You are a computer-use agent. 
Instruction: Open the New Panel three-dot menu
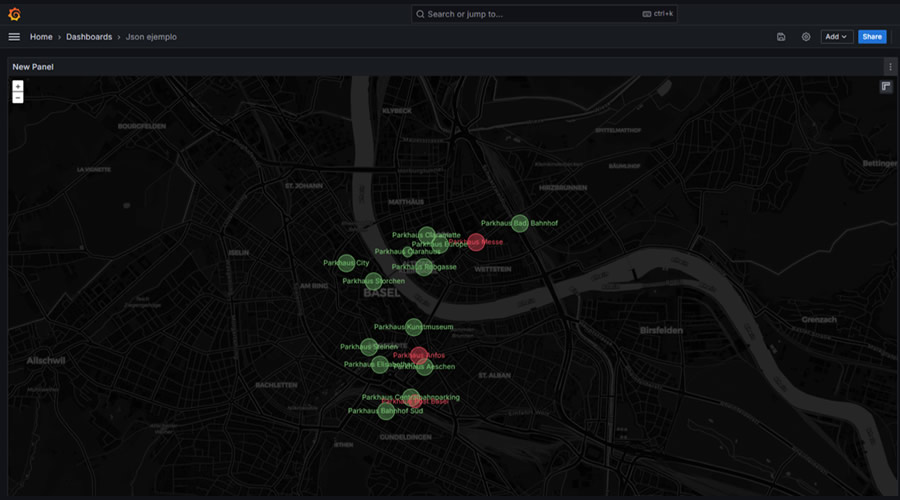coord(890,67)
